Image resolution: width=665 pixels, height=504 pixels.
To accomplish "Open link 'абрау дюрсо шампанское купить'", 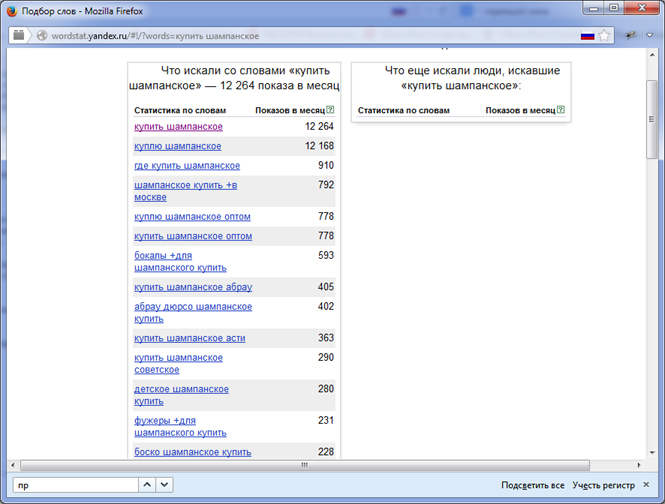I will (193, 312).
